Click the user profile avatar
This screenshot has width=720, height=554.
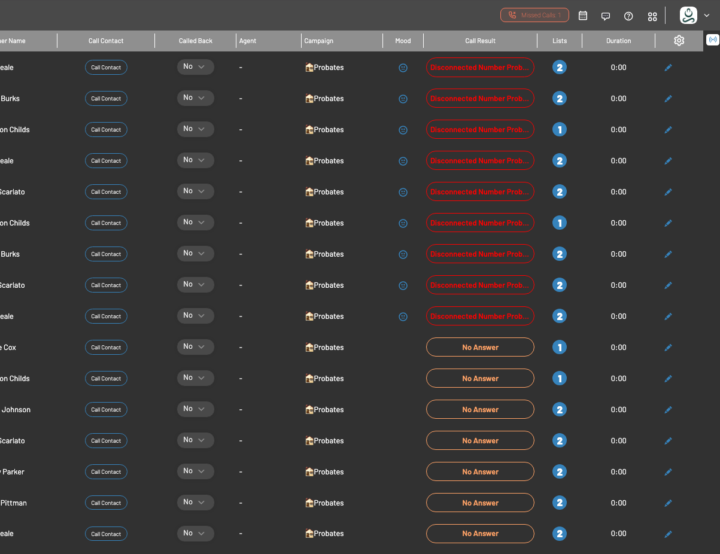[689, 15]
